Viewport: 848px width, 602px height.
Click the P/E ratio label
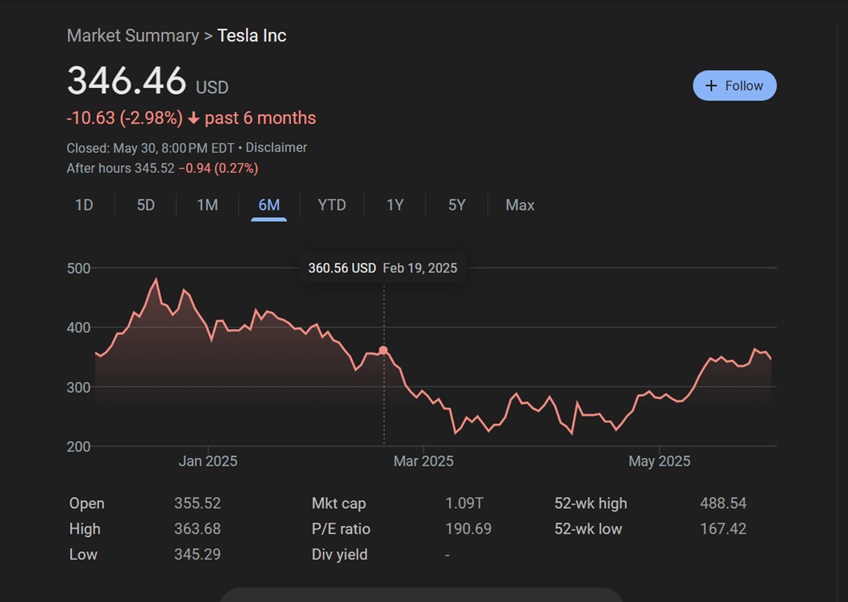coord(341,528)
